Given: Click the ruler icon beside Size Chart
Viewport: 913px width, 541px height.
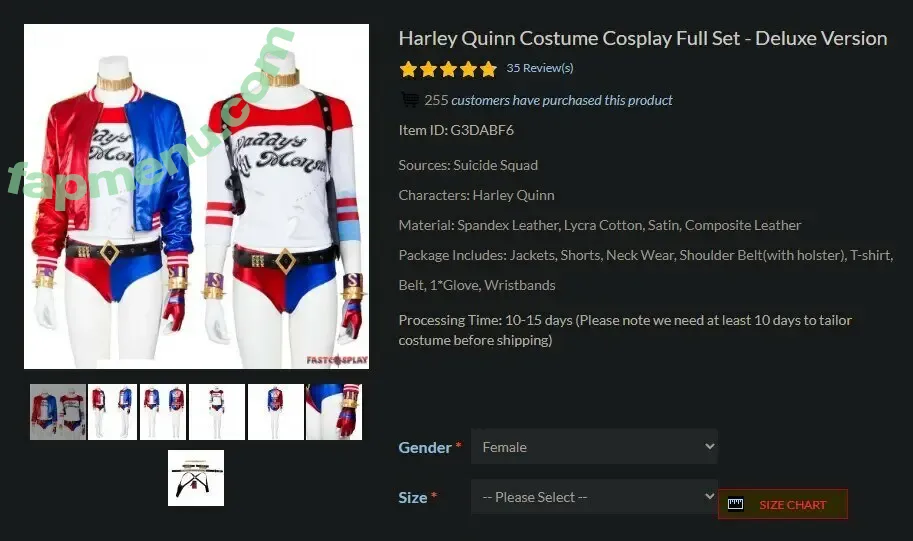Looking at the screenshot, I should [736, 505].
